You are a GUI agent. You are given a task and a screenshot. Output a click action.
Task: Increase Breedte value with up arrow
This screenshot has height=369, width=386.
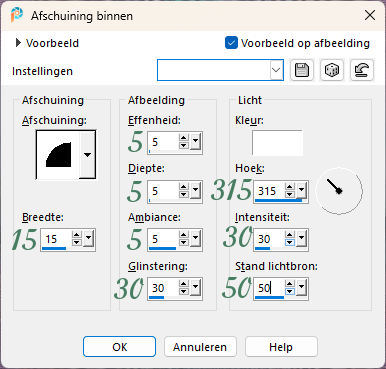coord(77,235)
